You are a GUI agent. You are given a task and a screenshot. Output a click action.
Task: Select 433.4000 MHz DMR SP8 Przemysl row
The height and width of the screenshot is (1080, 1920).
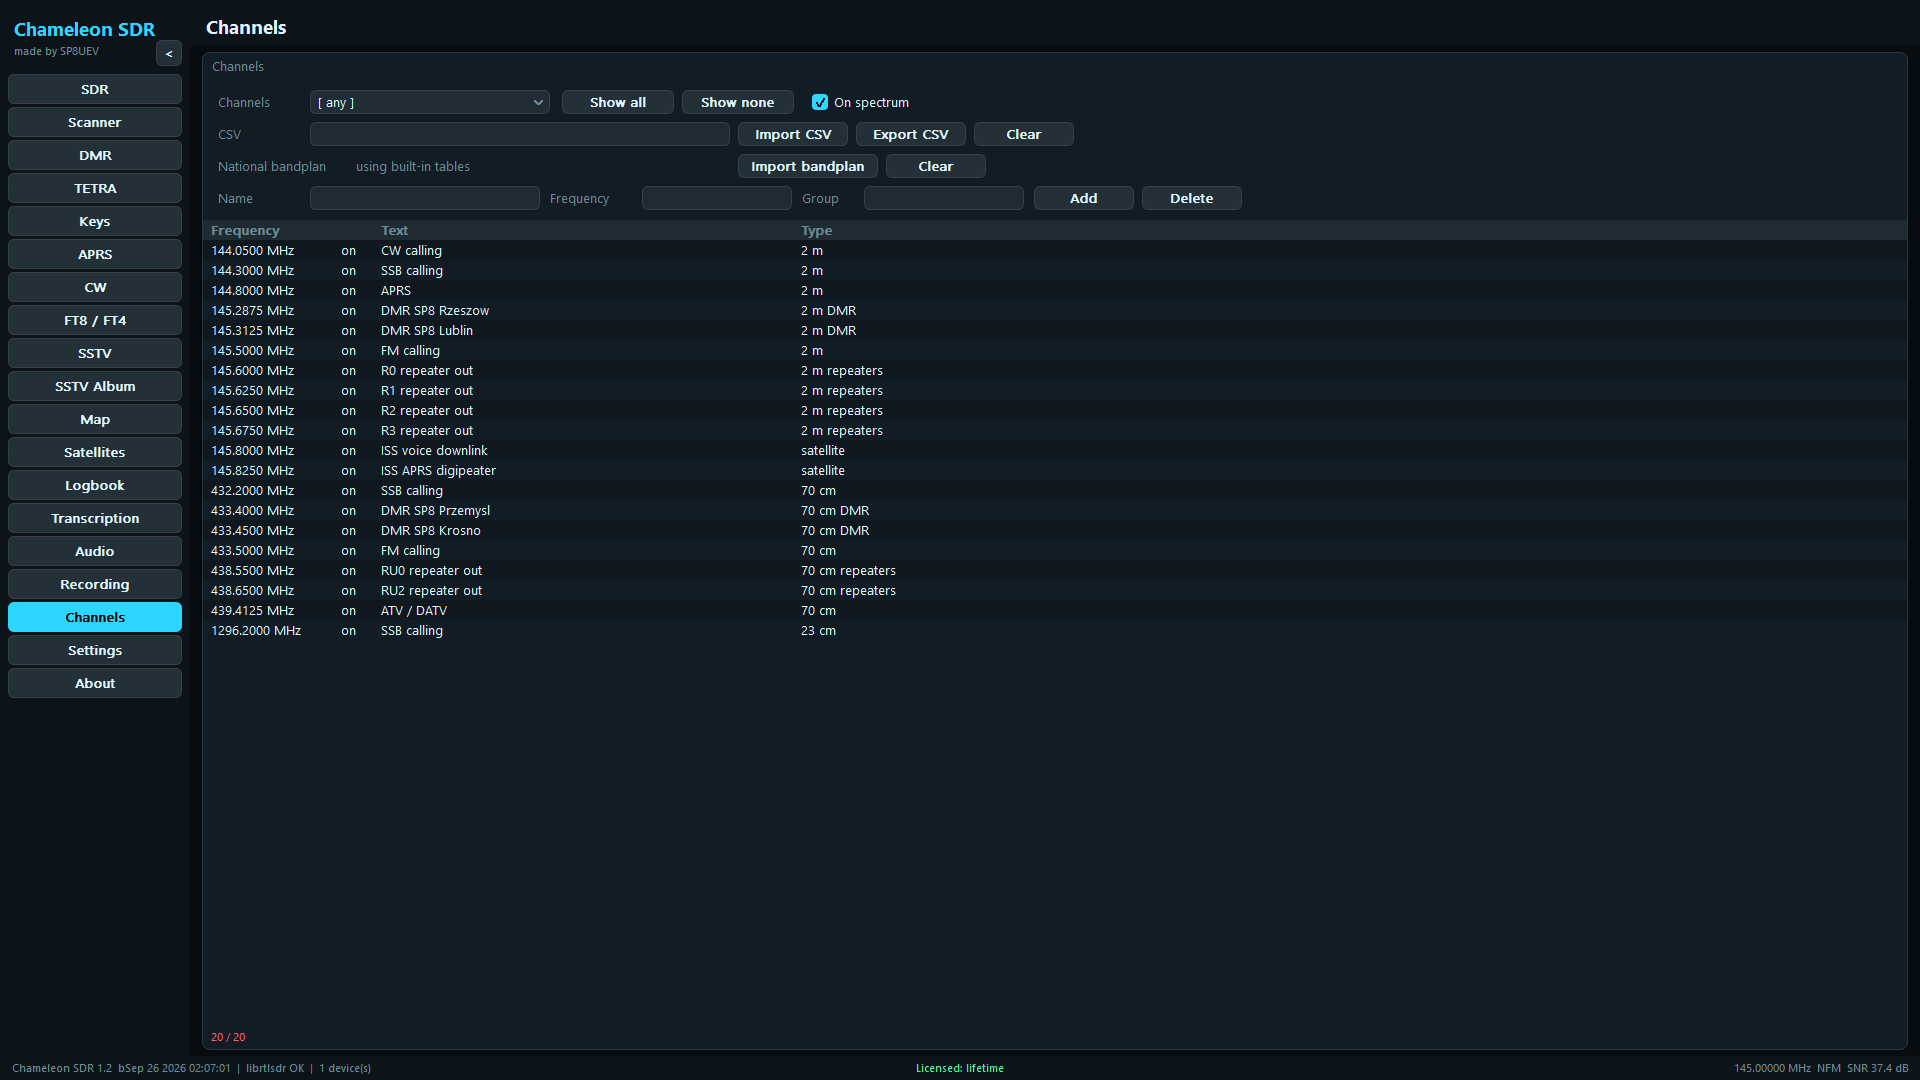click(x=1055, y=511)
